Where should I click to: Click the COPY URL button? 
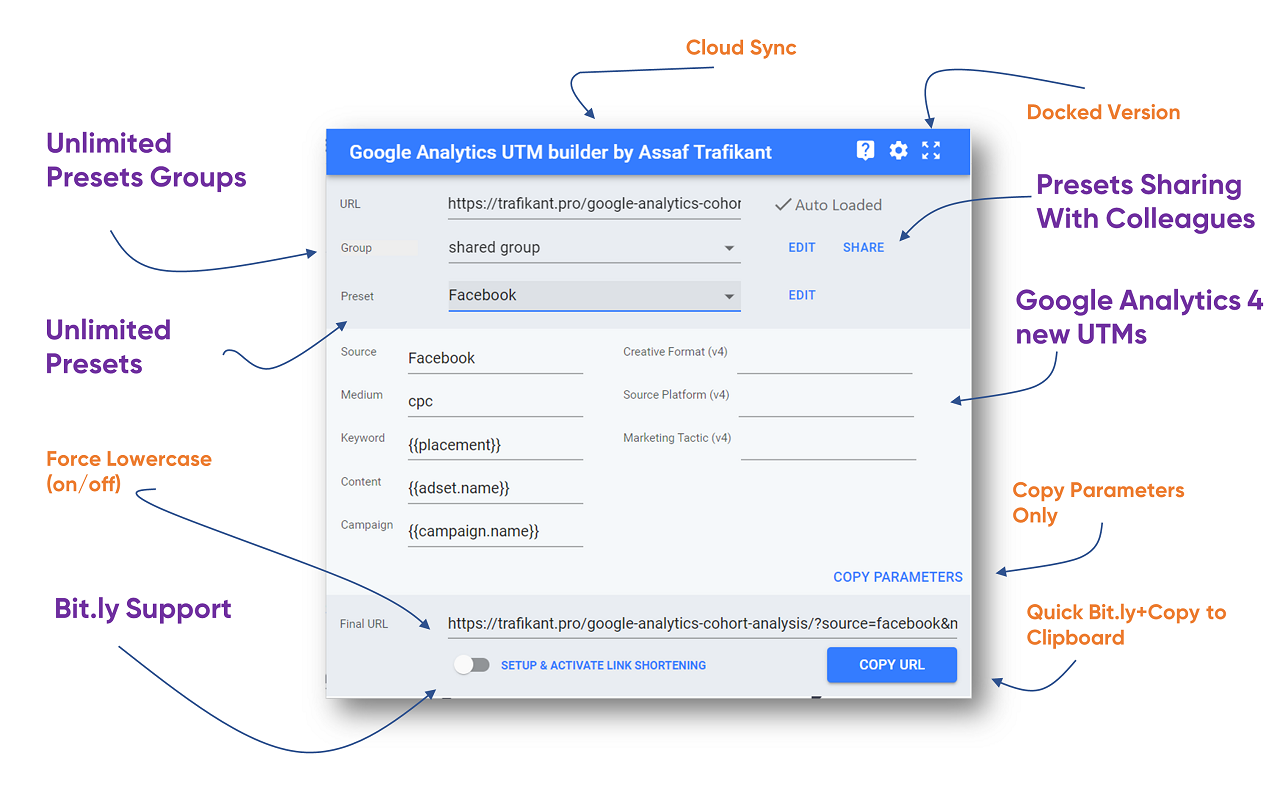tap(891, 664)
